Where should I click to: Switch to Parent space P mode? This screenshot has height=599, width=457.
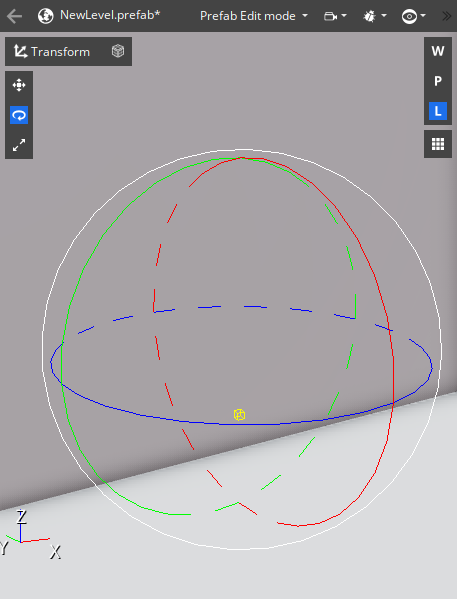click(x=438, y=81)
